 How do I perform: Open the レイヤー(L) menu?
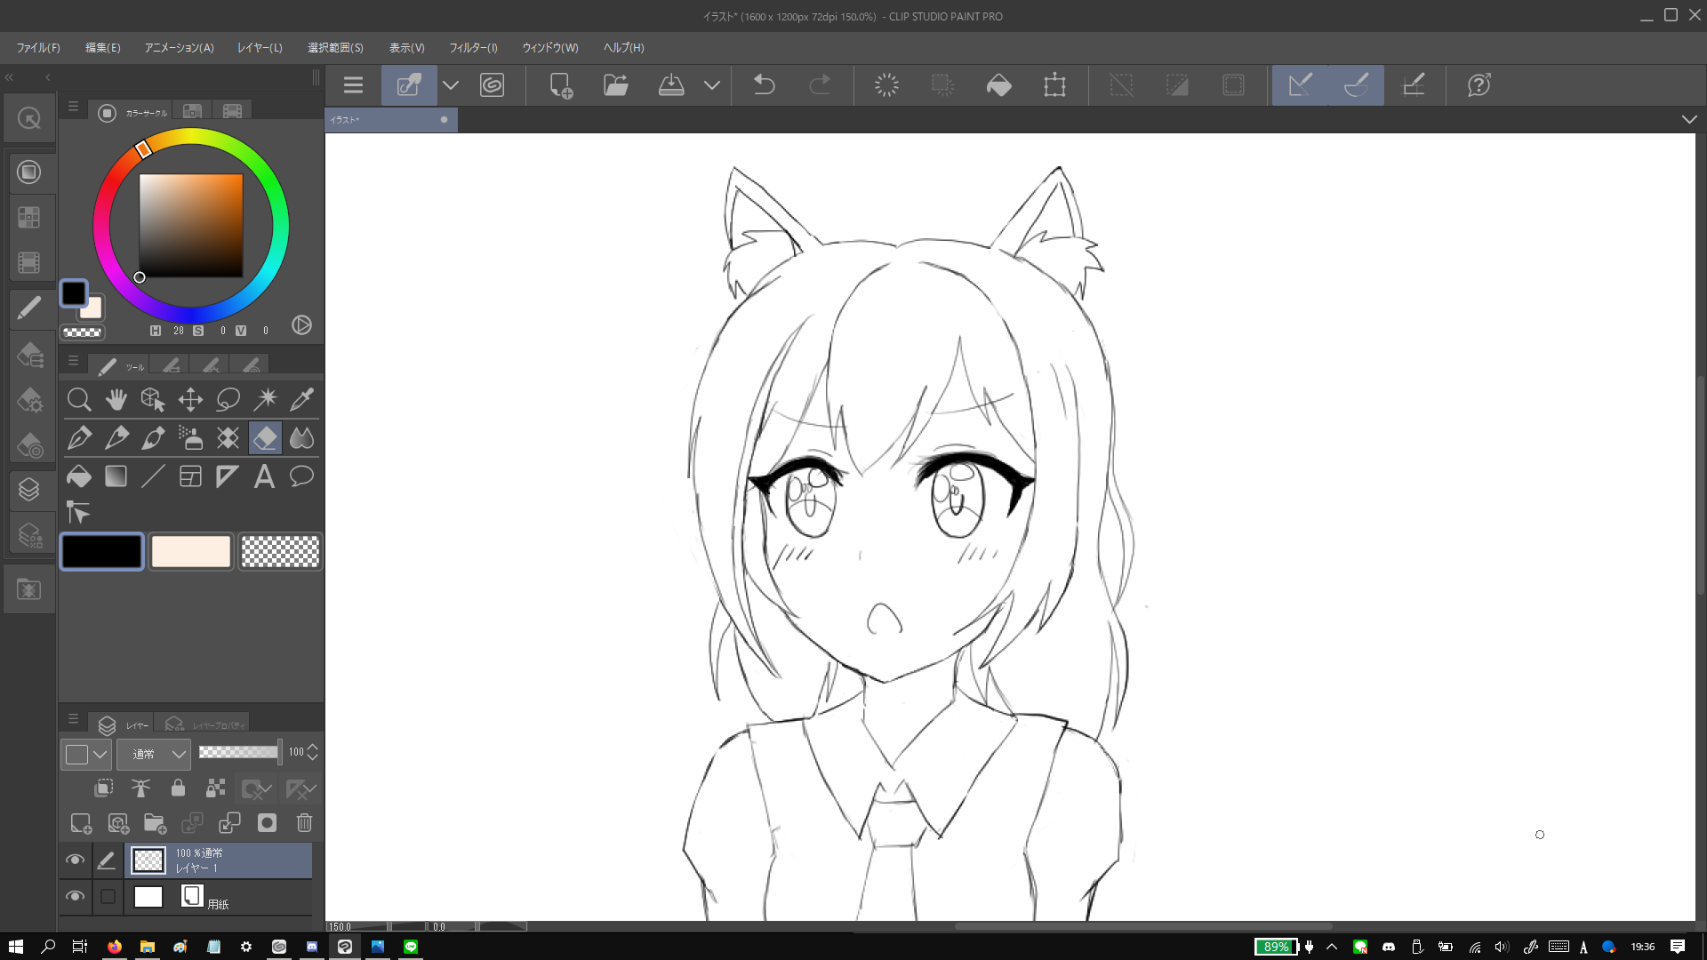[x=260, y=48]
